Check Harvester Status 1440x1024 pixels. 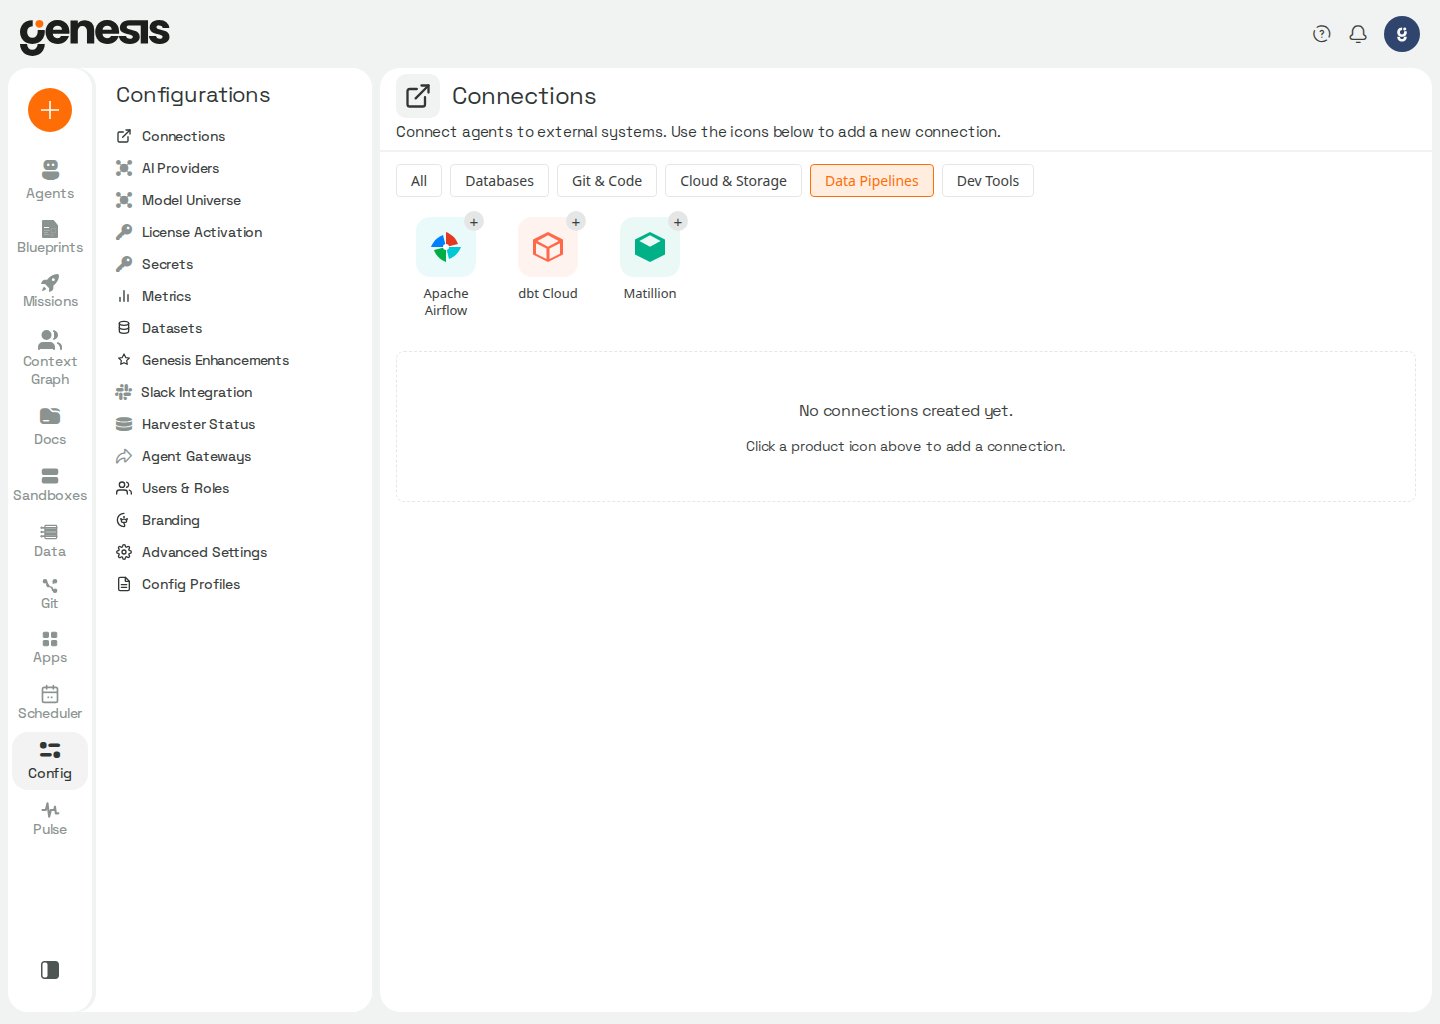point(186,424)
